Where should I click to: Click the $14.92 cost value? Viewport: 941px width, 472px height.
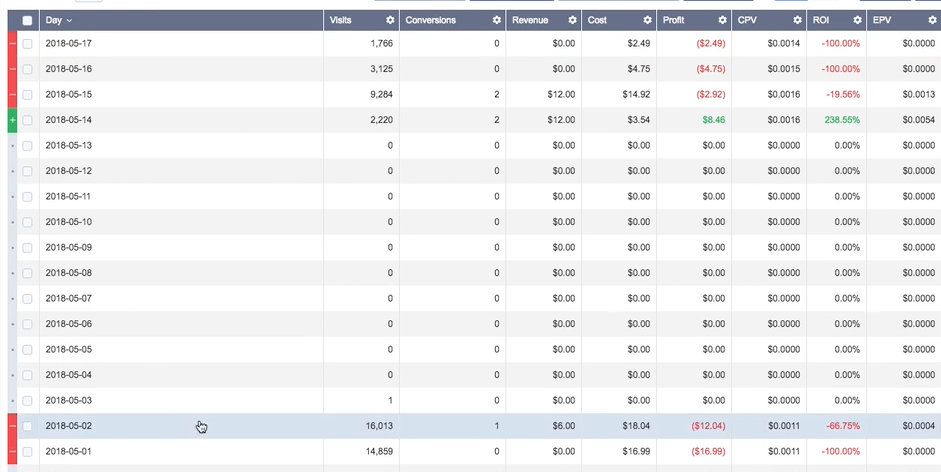(x=636, y=95)
